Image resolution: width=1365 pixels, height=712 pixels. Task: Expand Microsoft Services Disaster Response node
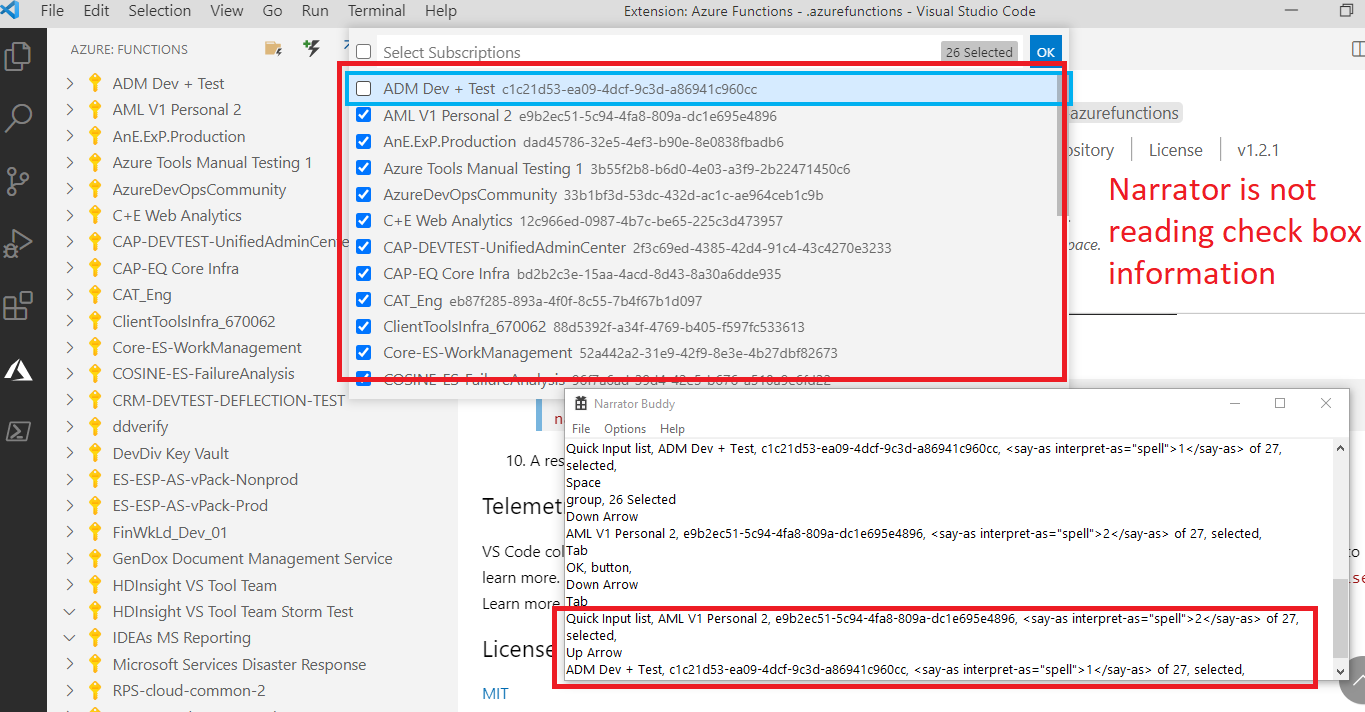70,665
